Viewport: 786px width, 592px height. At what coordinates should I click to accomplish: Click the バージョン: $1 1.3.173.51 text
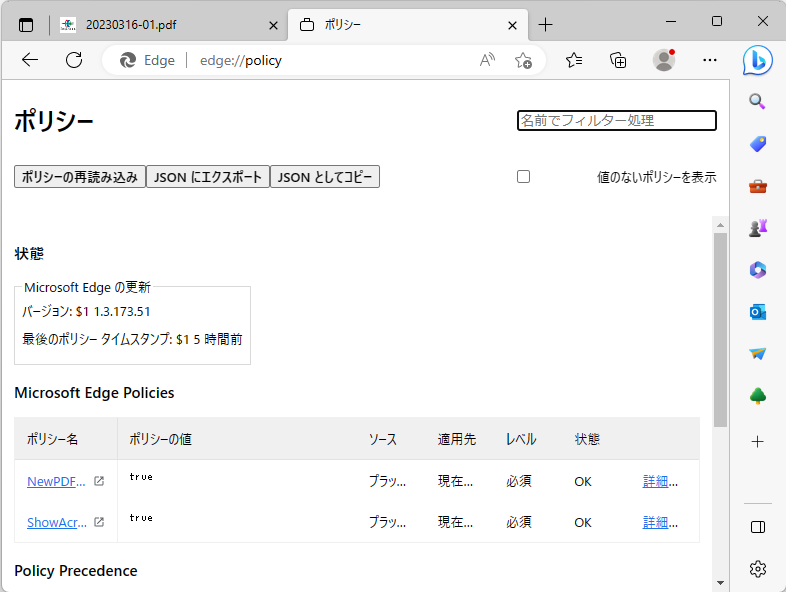[86, 312]
